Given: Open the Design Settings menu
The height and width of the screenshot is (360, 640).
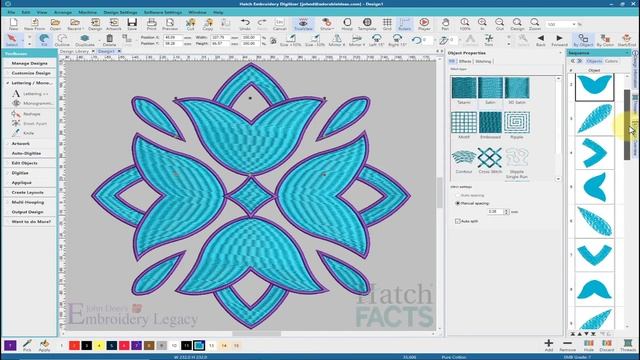Looking at the screenshot, I should pyautogui.click(x=120, y=12).
